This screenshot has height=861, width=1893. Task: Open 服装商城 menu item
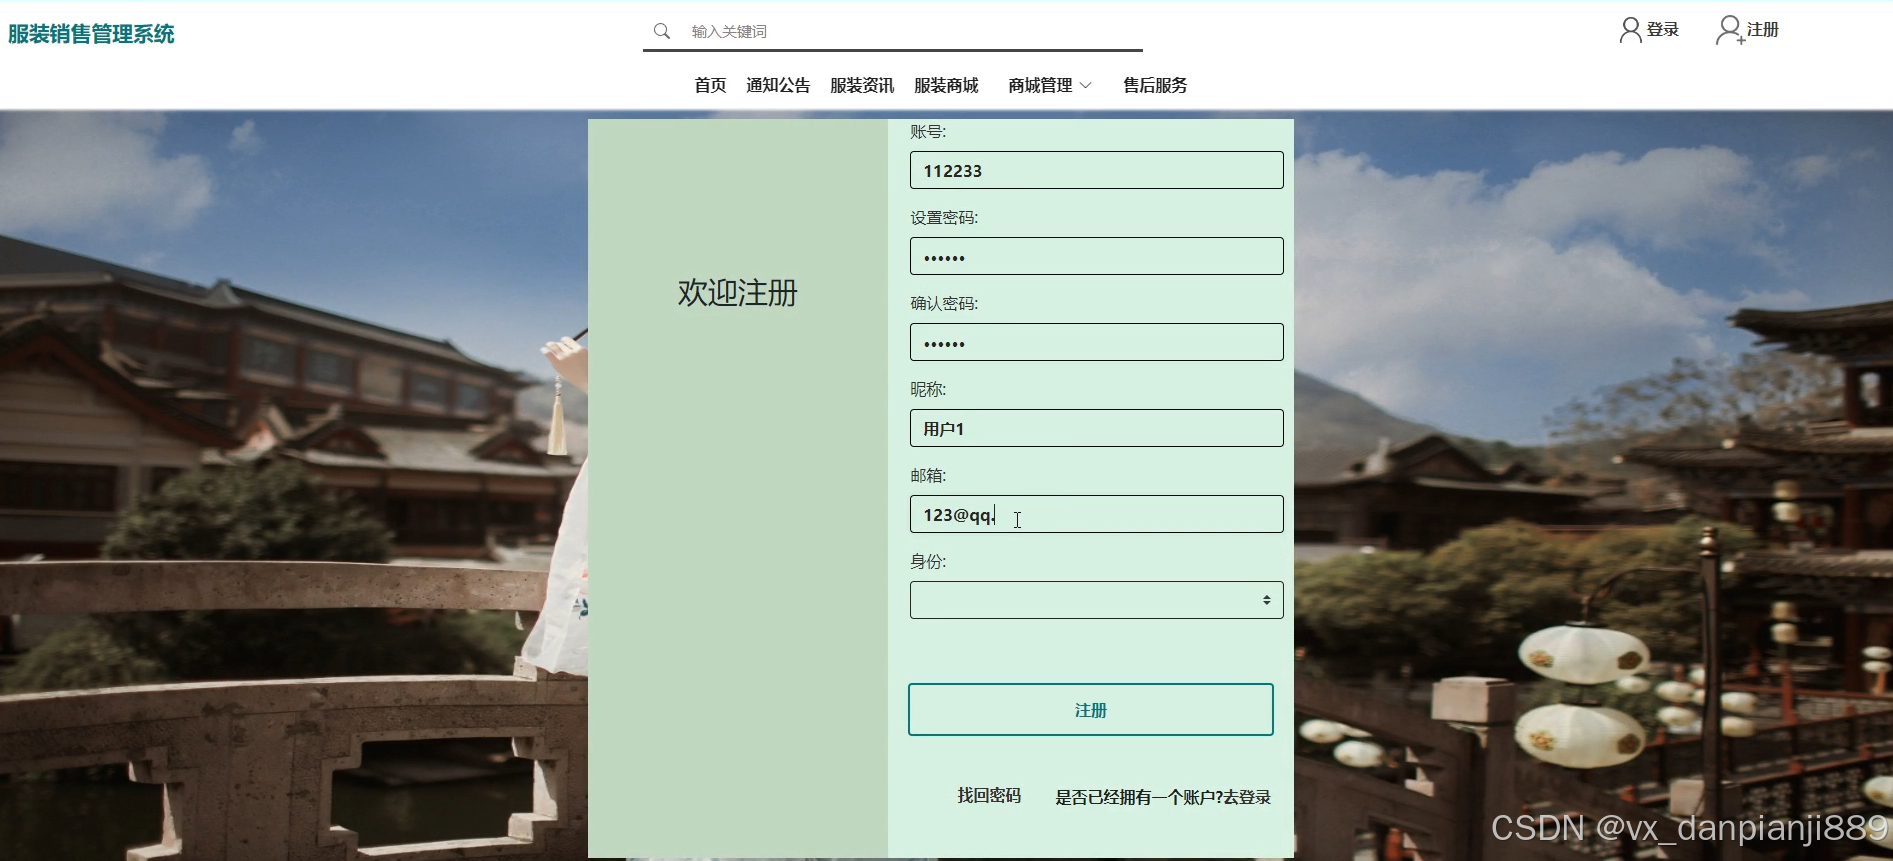click(946, 85)
